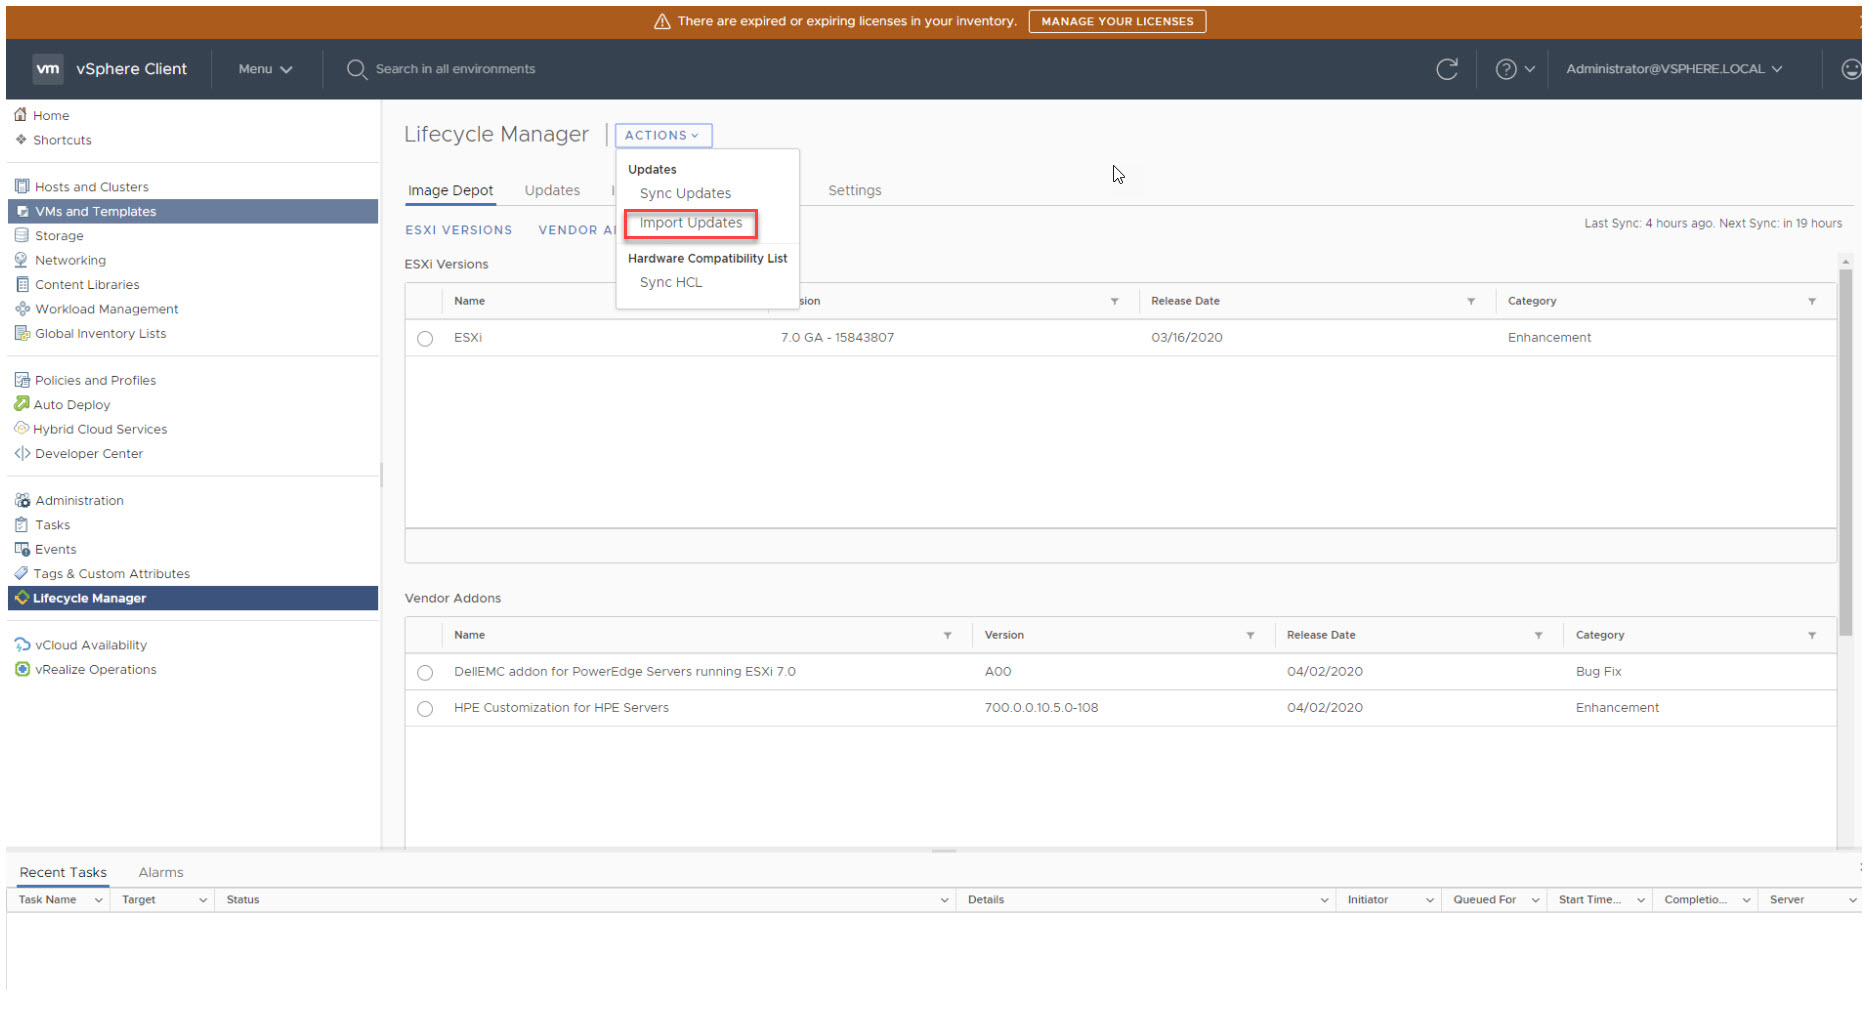Expand the Status column dropdown
This screenshot has width=1872, height=1023.
click(944, 901)
